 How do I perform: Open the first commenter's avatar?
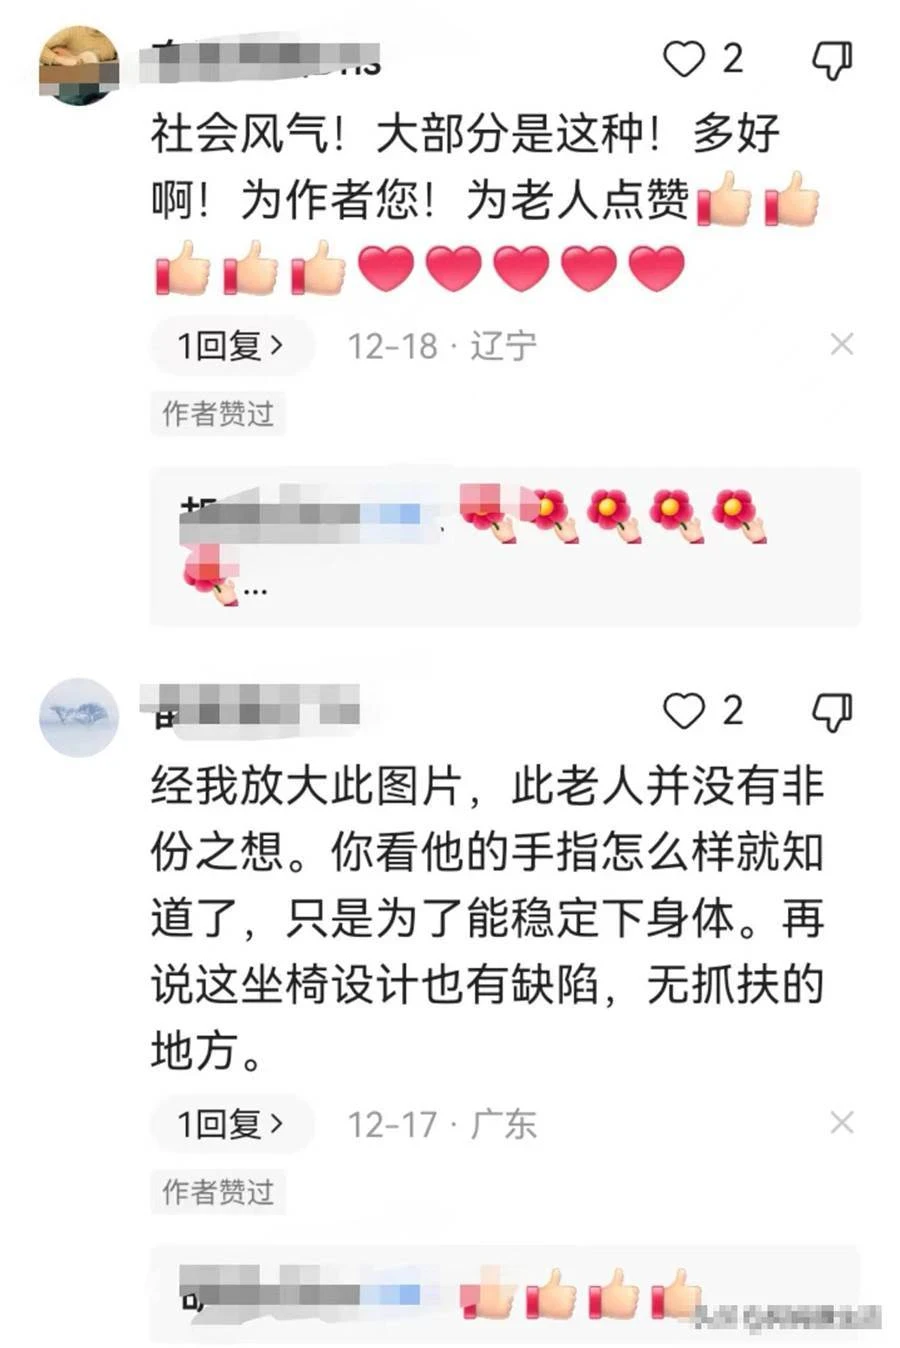79,65
